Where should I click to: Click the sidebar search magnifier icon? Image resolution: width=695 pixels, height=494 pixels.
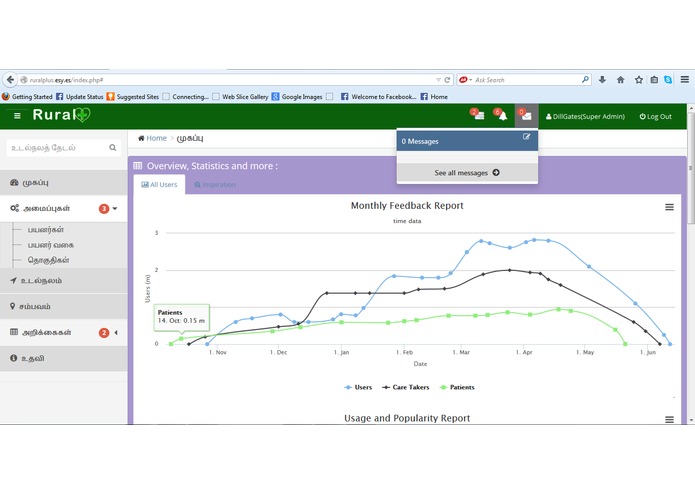click(x=113, y=148)
